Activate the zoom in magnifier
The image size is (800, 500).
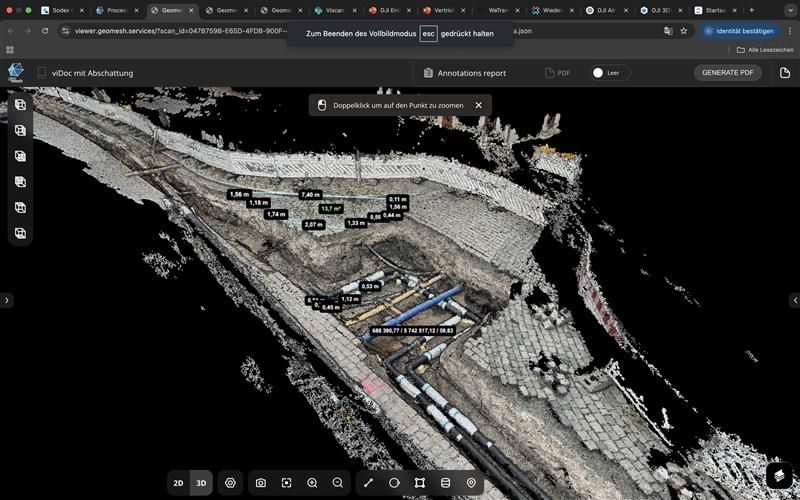312,483
